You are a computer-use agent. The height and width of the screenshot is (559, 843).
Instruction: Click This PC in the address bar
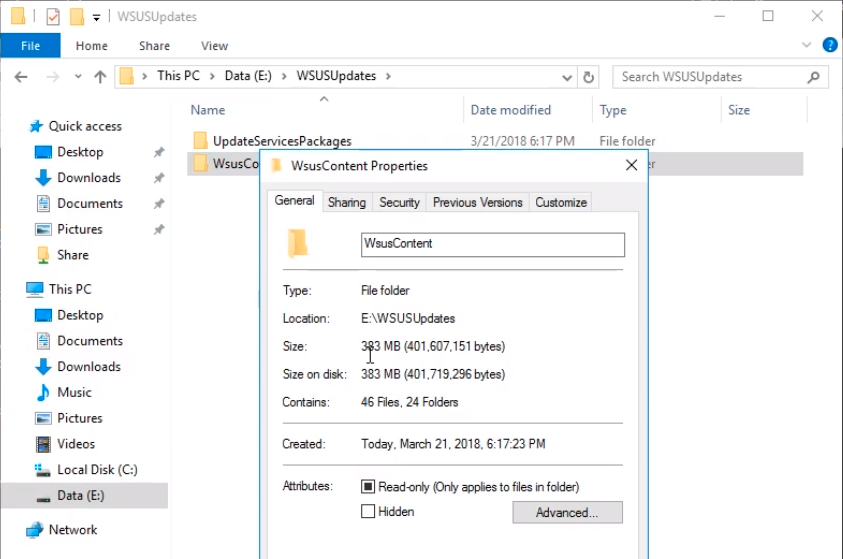click(x=178, y=76)
